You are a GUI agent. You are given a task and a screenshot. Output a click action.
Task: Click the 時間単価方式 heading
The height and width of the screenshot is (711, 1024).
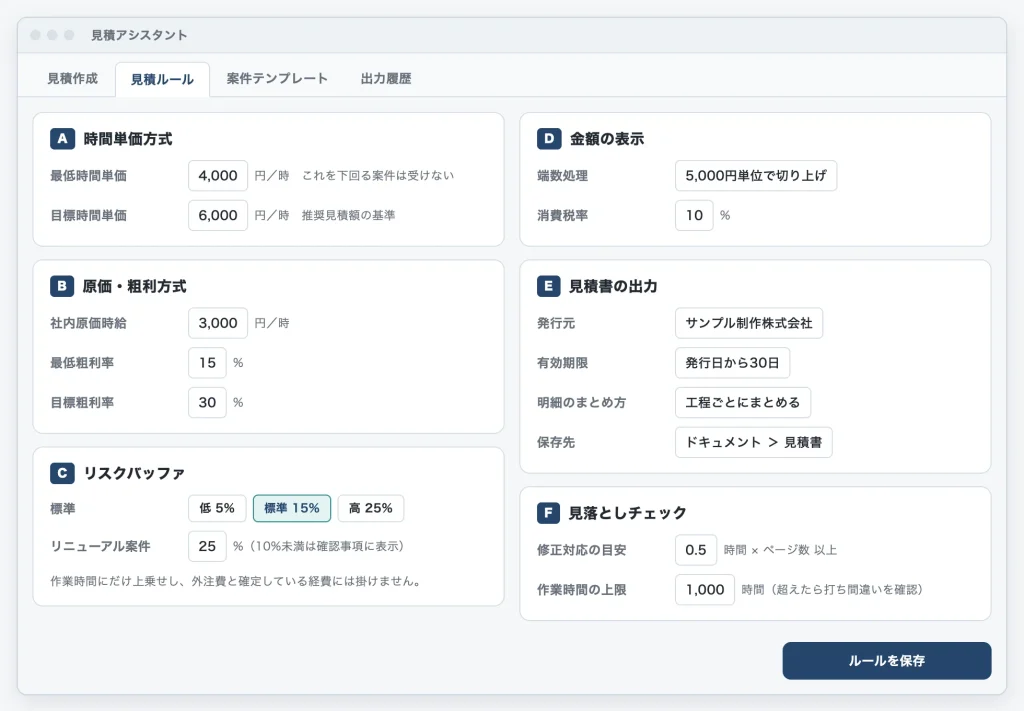(128, 139)
